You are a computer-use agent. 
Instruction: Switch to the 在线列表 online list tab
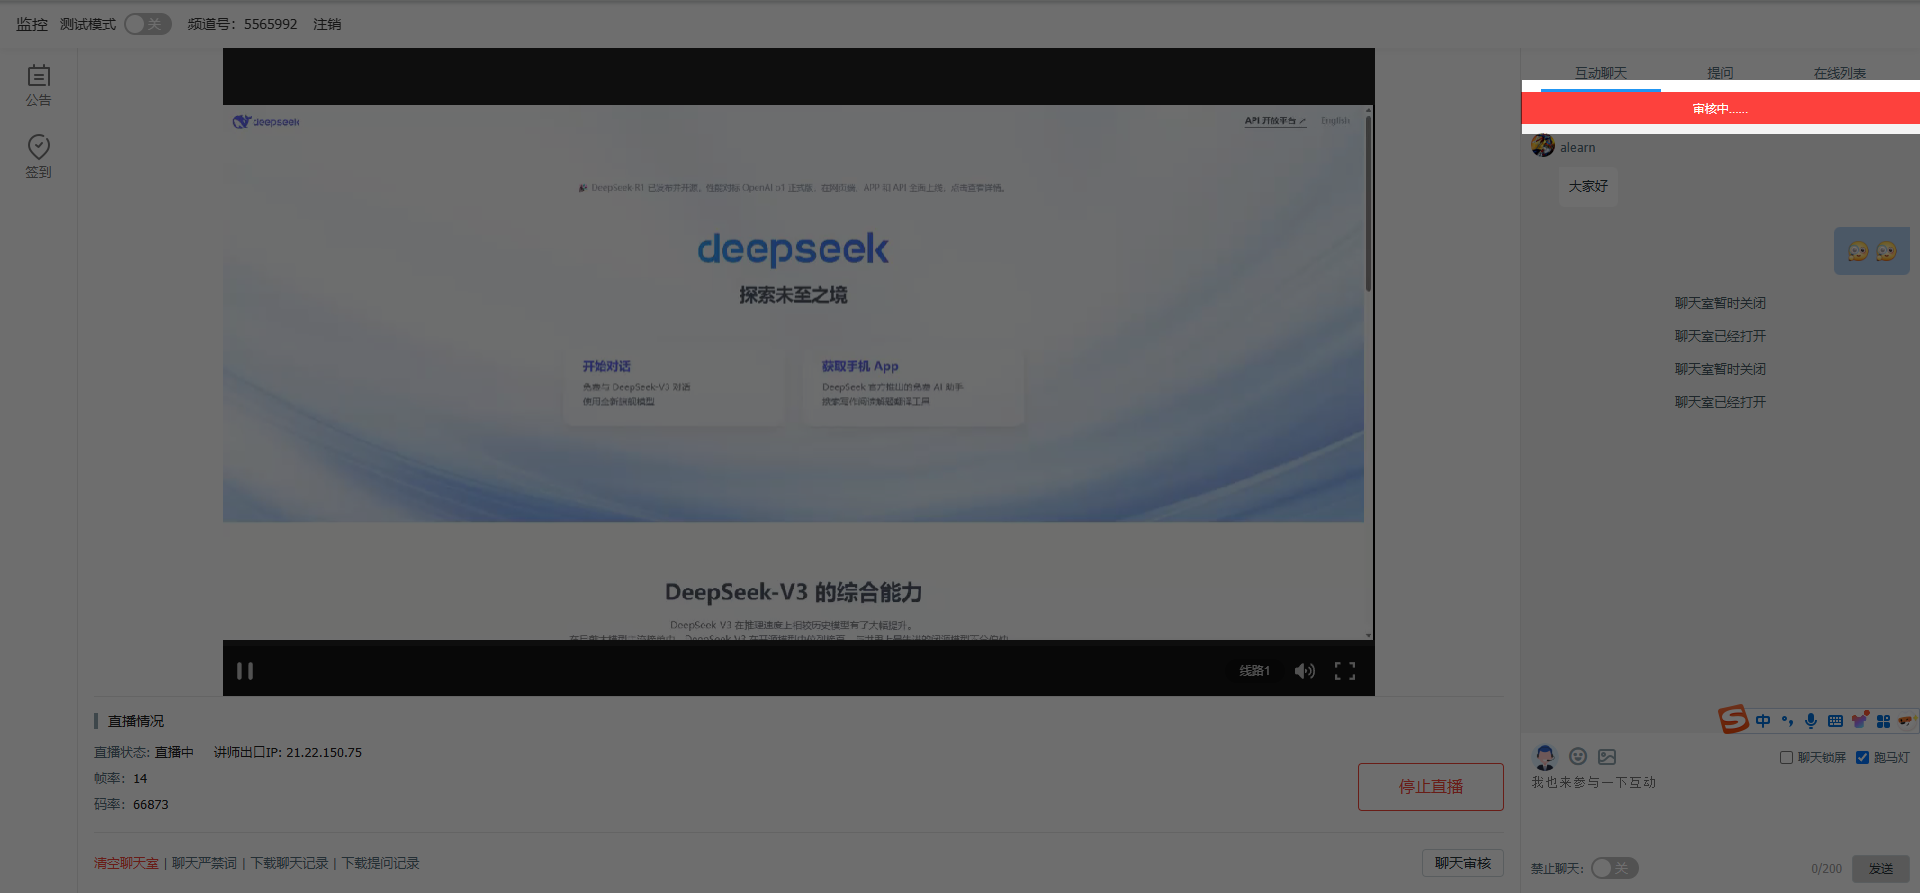(1840, 73)
